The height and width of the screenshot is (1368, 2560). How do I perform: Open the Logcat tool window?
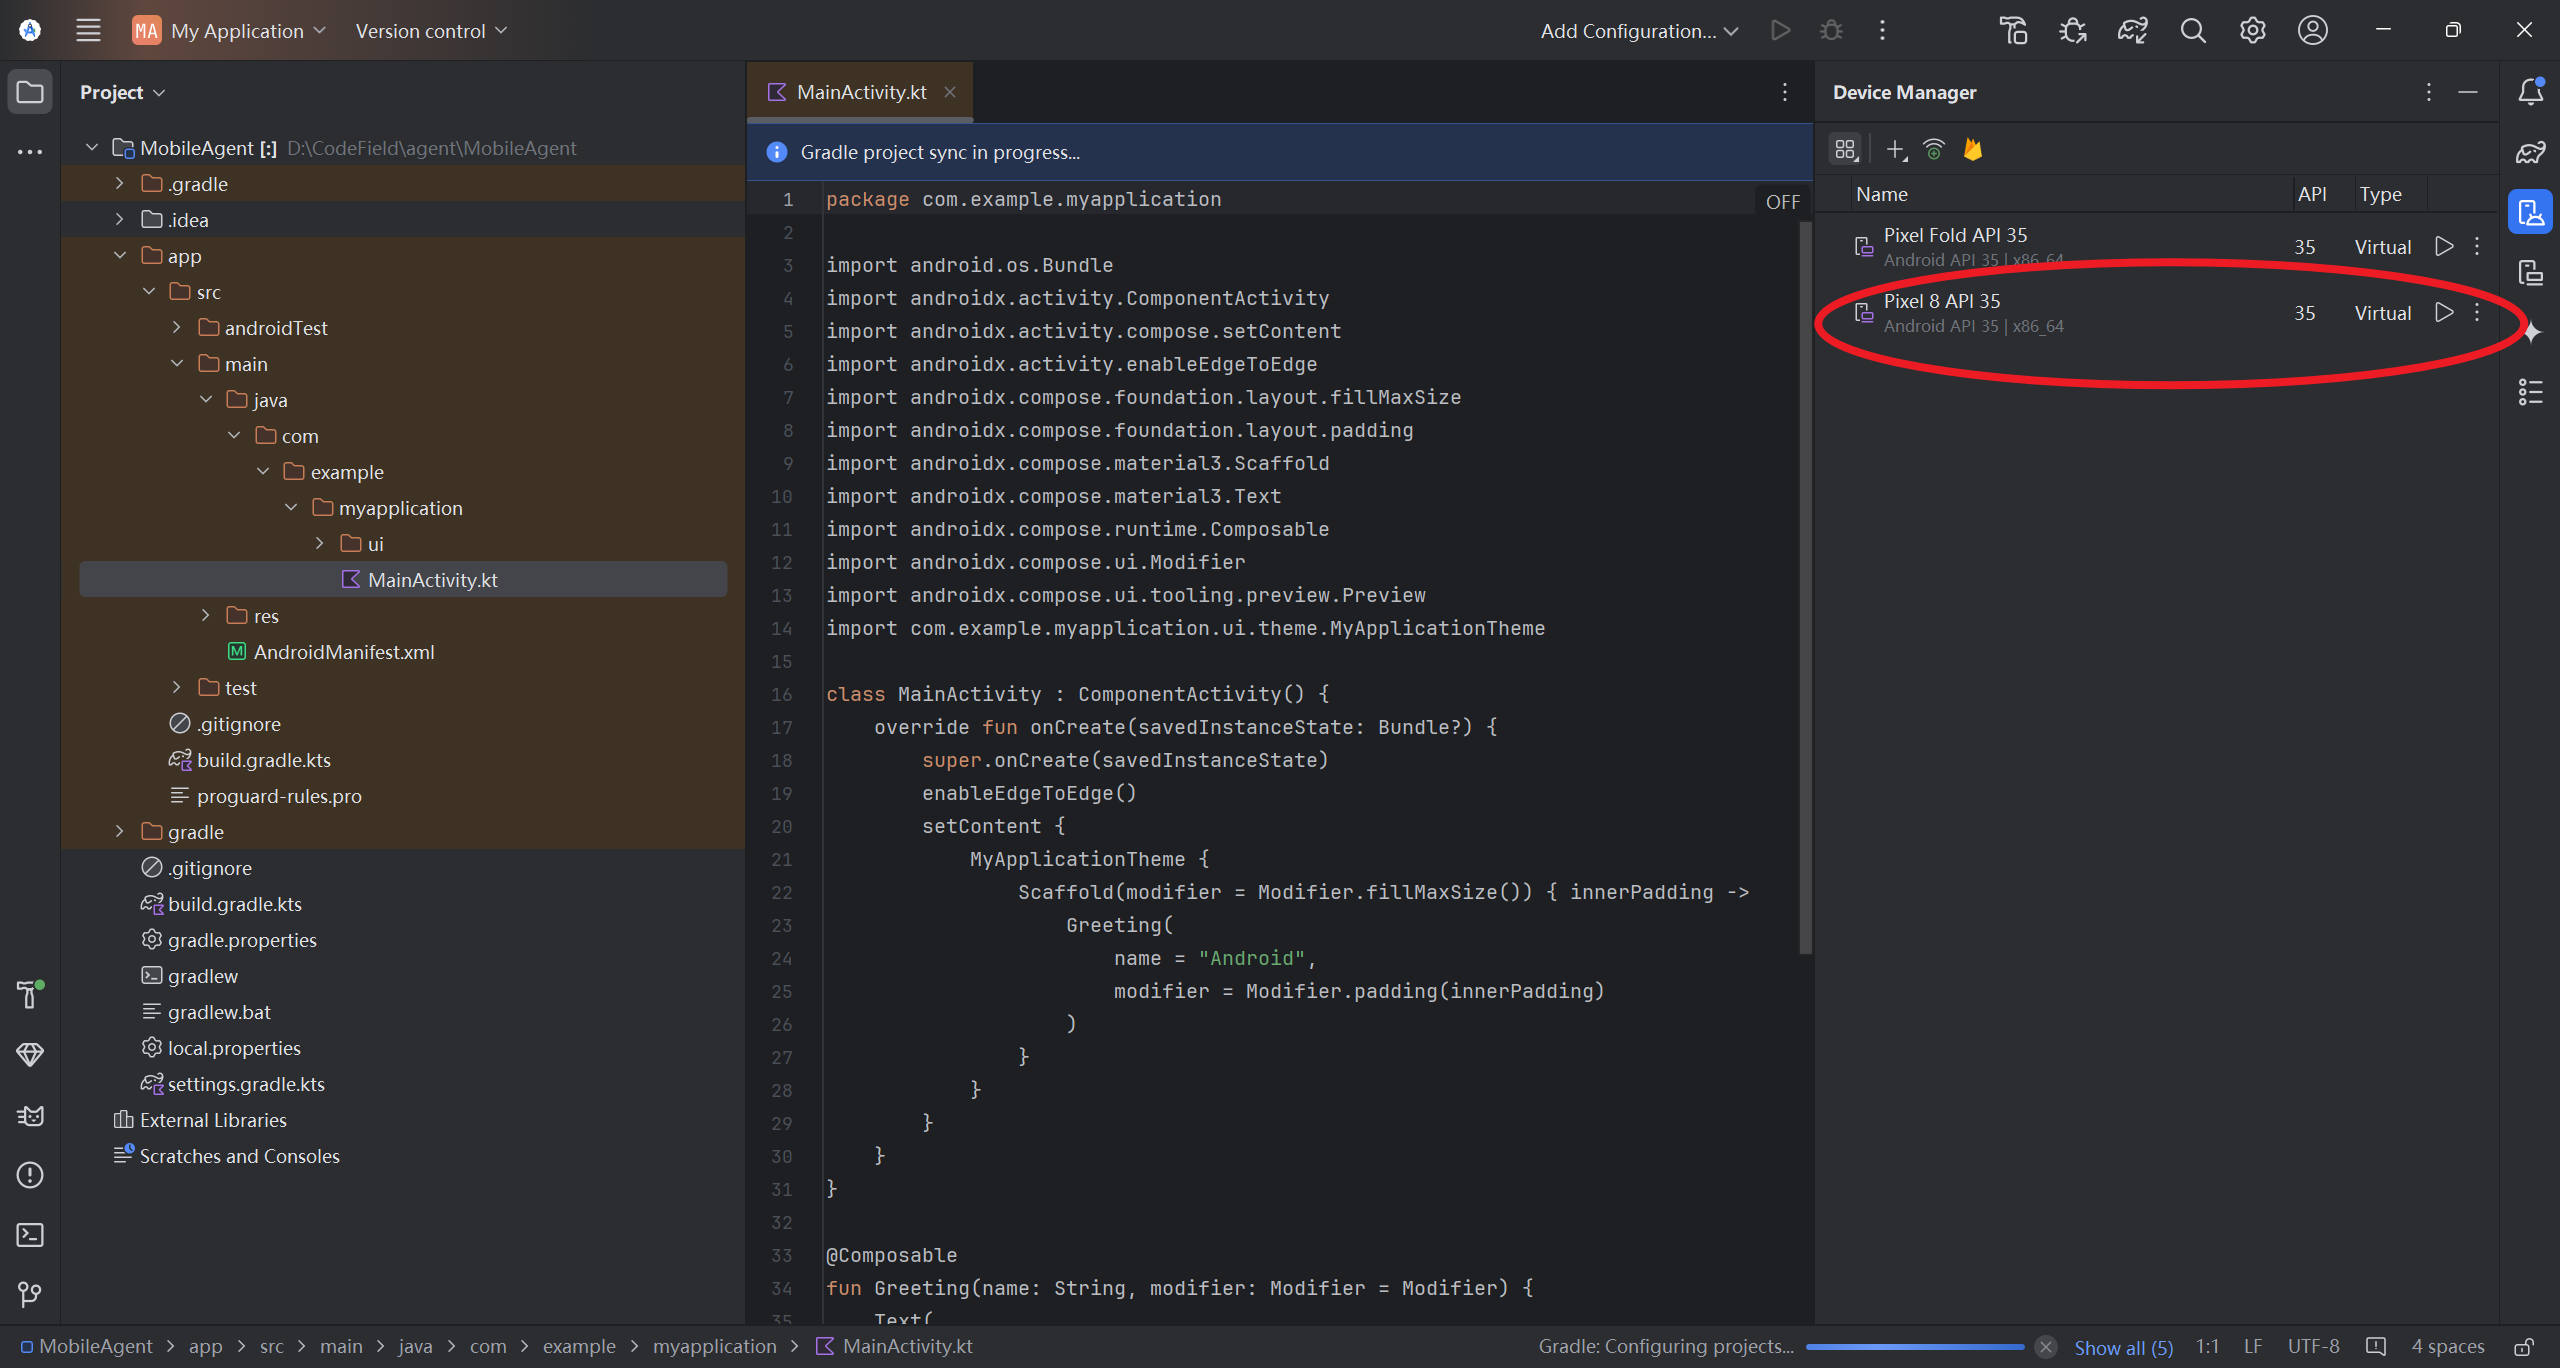(x=30, y=1115)
